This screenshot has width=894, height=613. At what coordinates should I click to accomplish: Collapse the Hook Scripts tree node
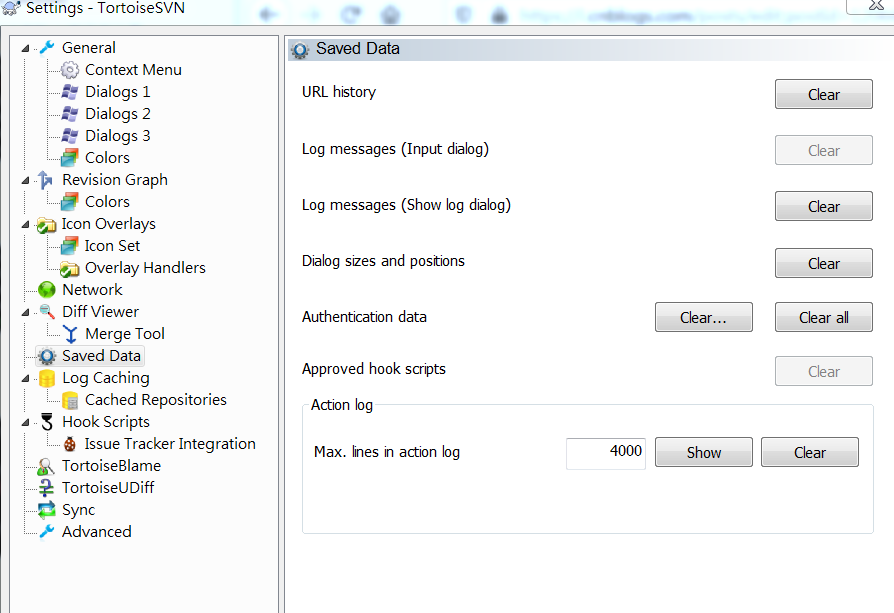(x=25, y=423)
